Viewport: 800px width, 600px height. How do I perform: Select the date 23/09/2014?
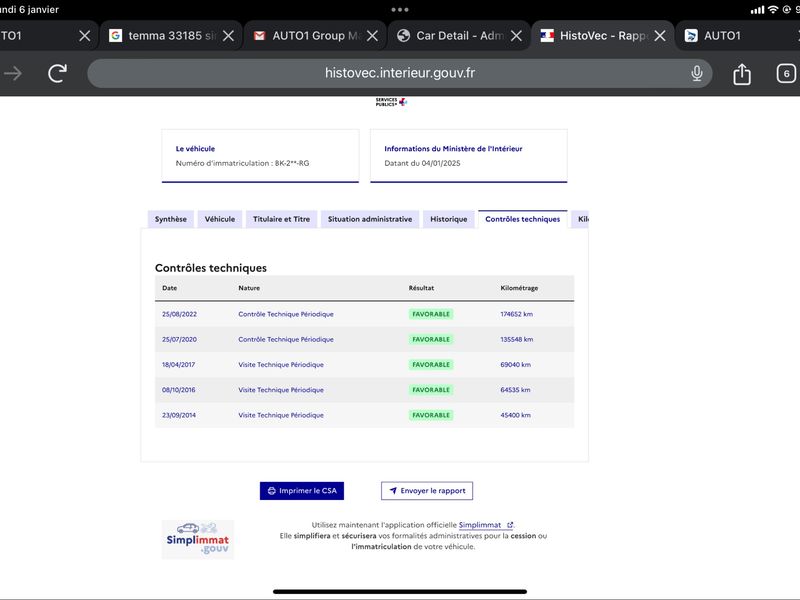(179, 415)
